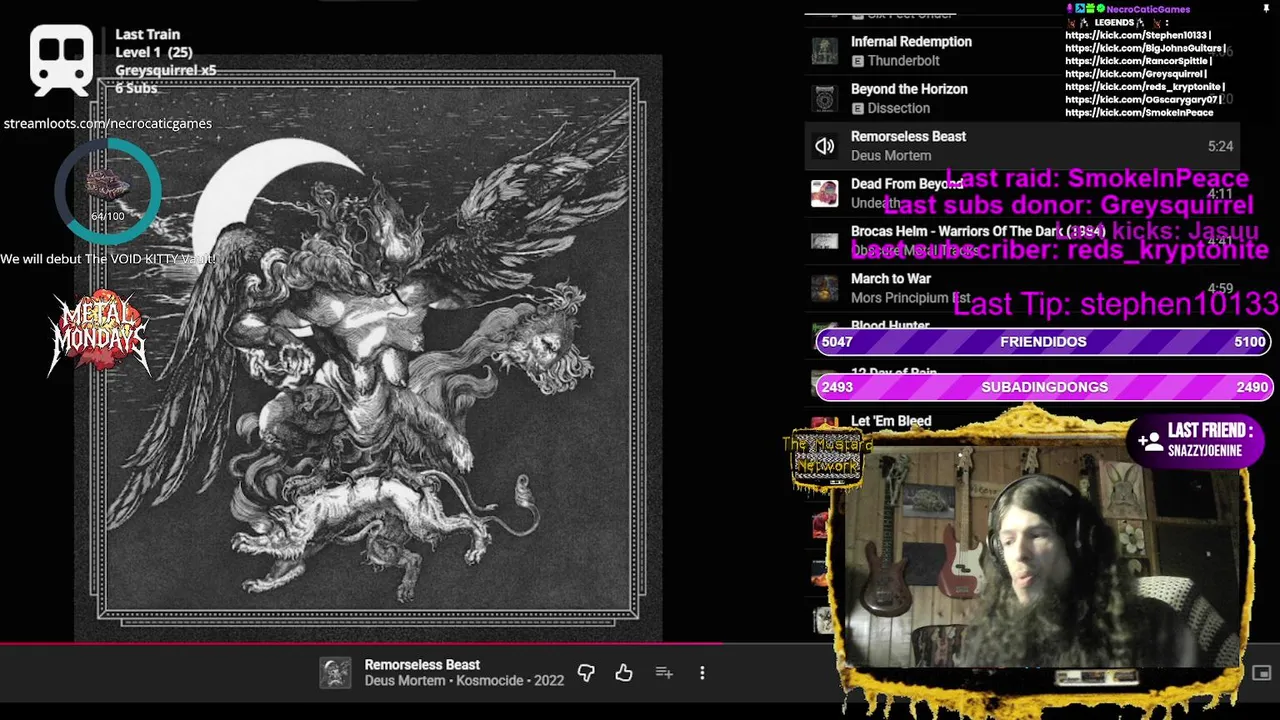Viewport: 1280px width, 720px height.
Task: Click the kick.com/BigJohnsGuitars link
Action: click(1144, 48)
